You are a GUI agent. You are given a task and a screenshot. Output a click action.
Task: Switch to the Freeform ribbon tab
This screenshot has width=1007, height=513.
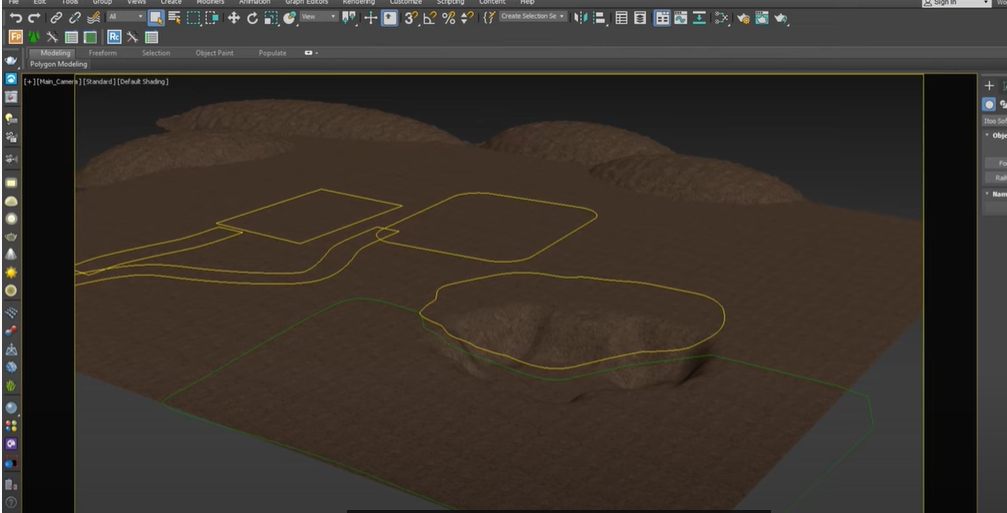pos(102,53)
